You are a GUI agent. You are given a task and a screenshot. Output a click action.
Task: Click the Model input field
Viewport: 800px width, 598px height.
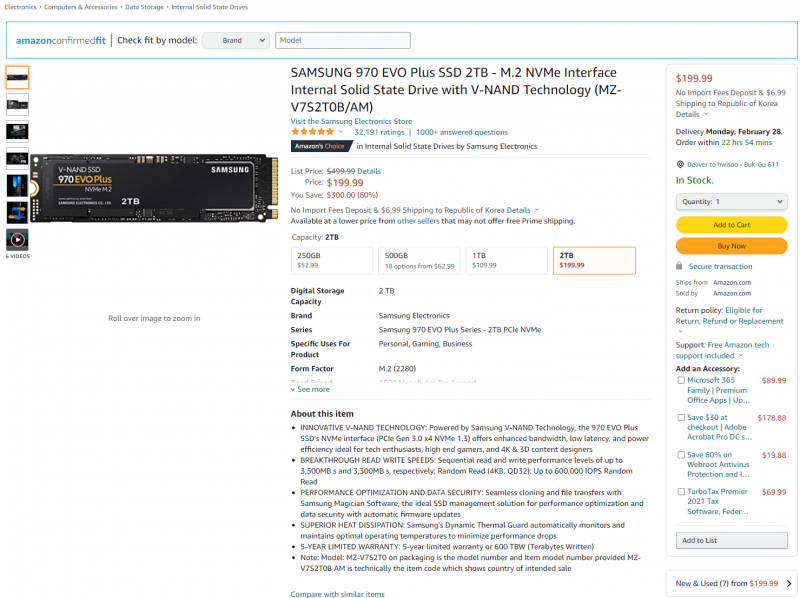[x=342, y=40]
